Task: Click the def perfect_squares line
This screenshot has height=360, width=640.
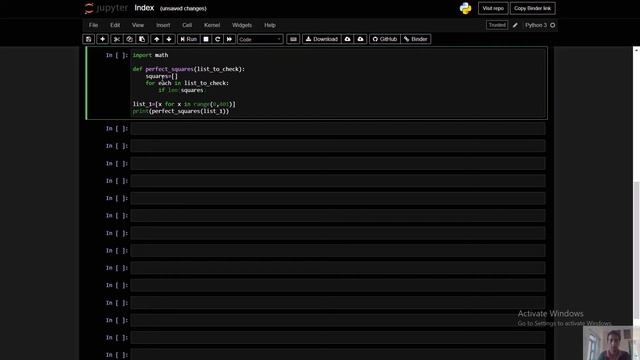Action: (189, 69)
